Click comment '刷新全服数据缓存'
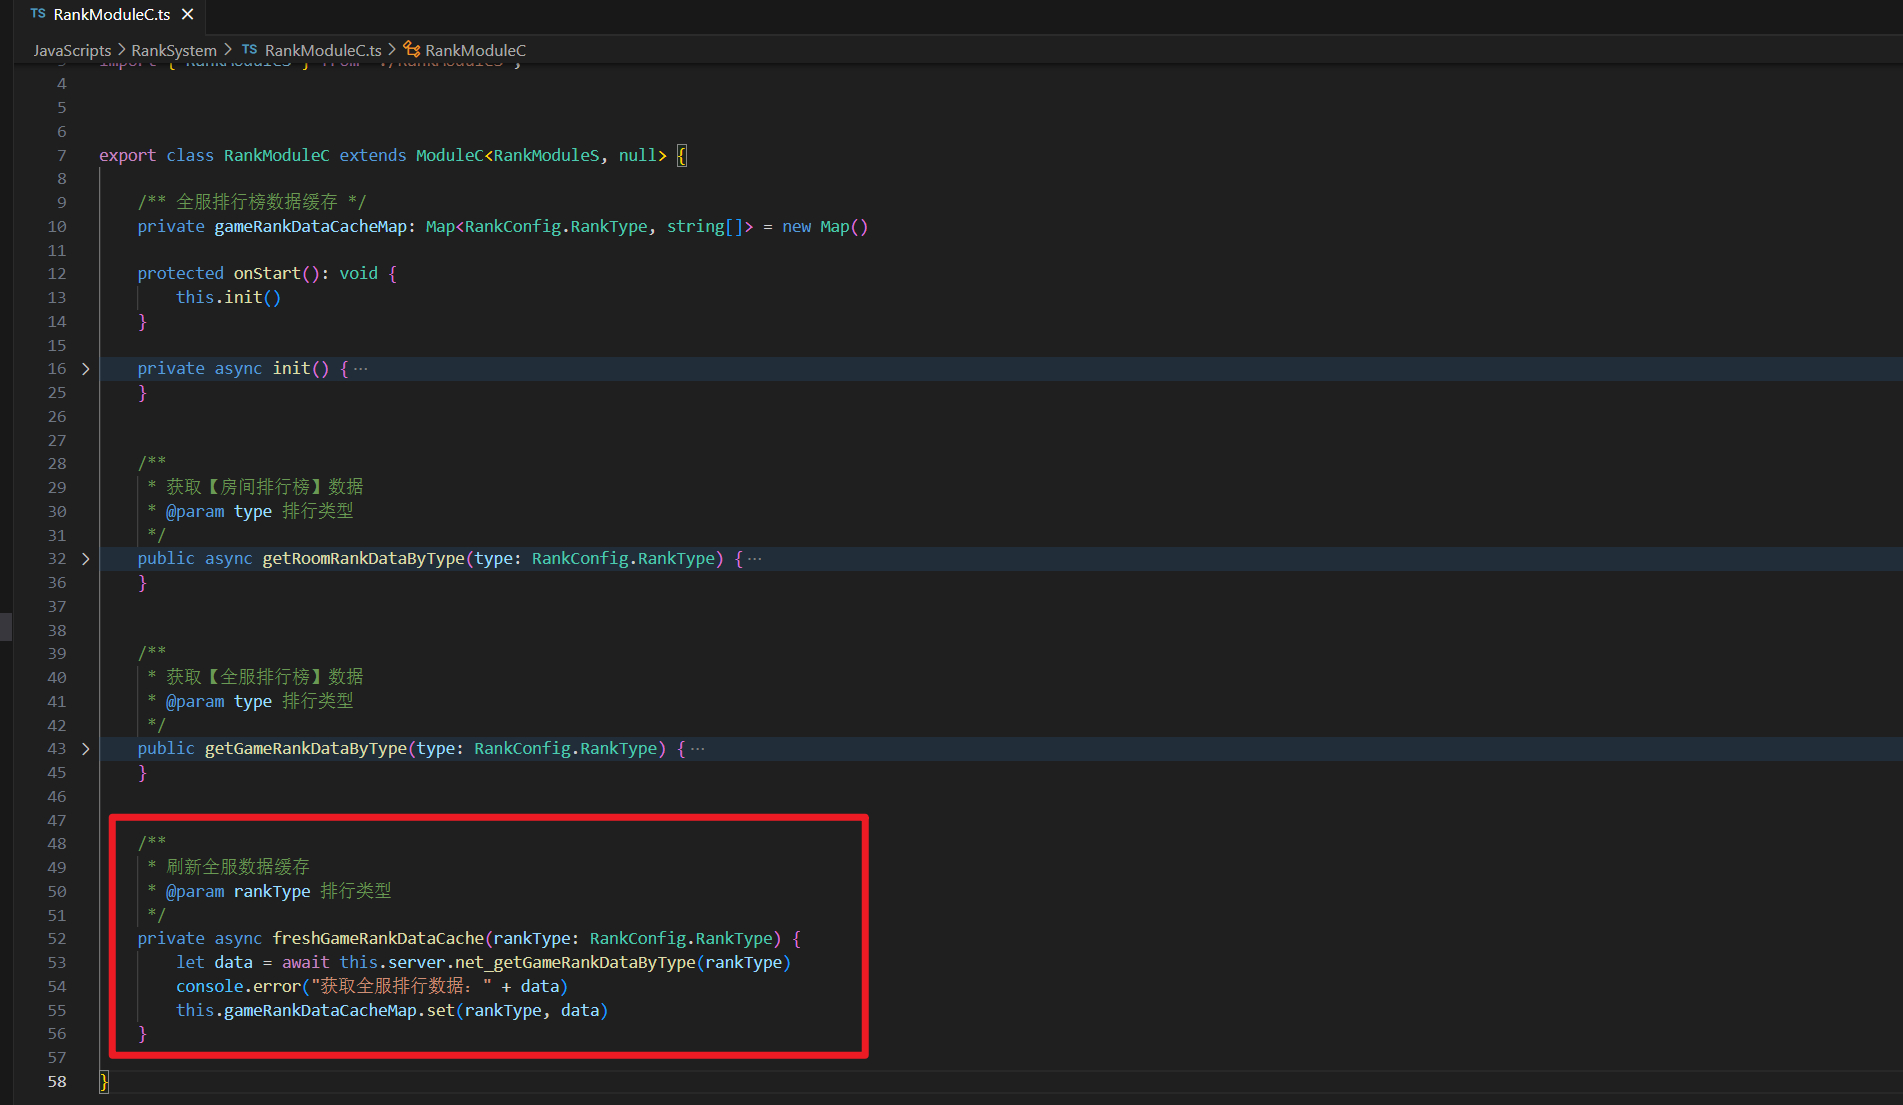 [x=238, y=867]
